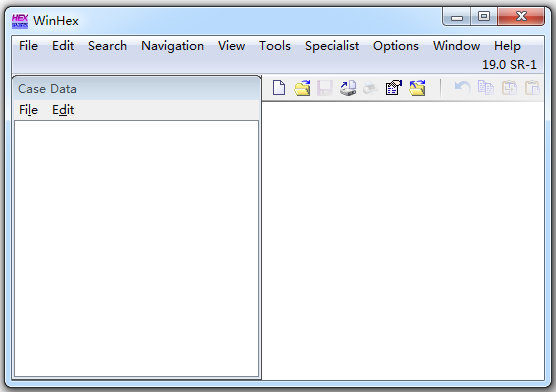Click the Save floppy disk icon
556x392 pixels.
(324, 88)
